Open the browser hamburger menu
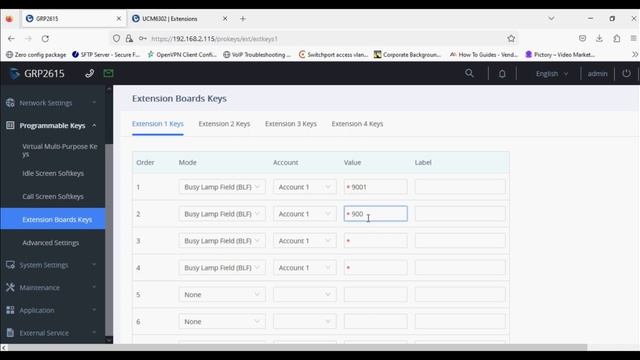The image size is (640, 360). (x=633, y=38)
